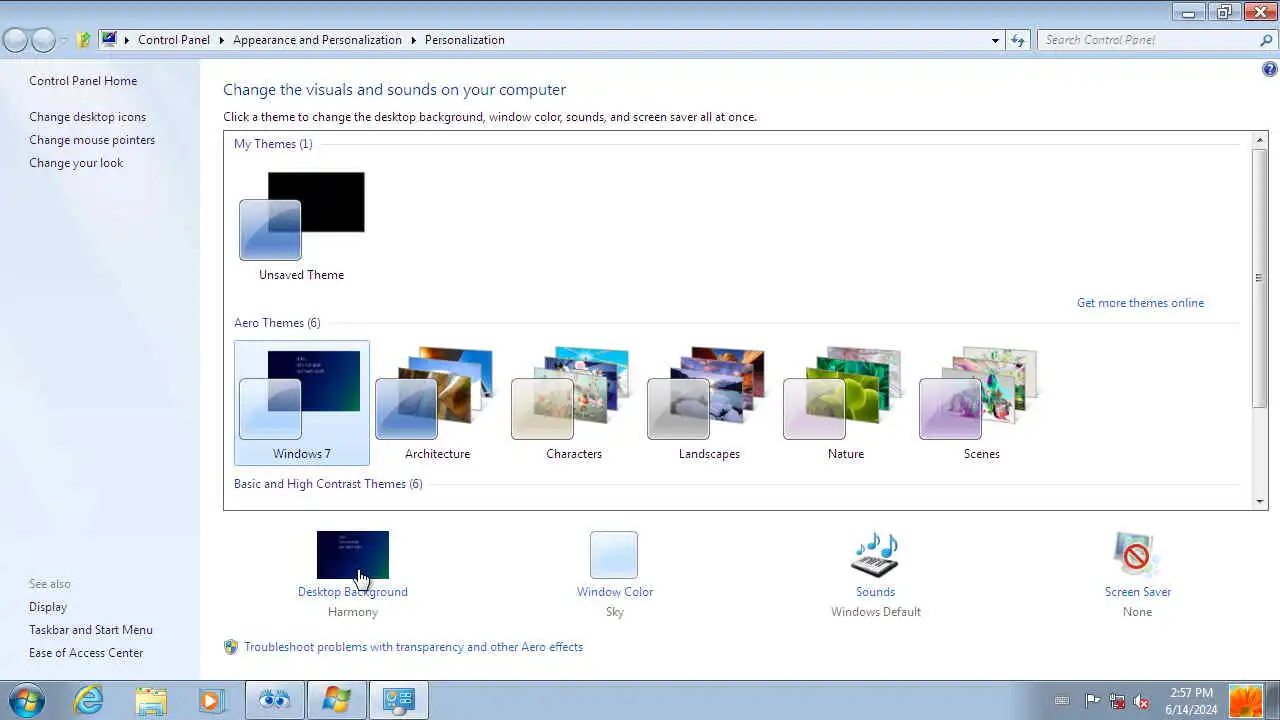Open the taskbar clock showing 2:57 PM
Screen dimensions: 1280x720
[1190, 700]
